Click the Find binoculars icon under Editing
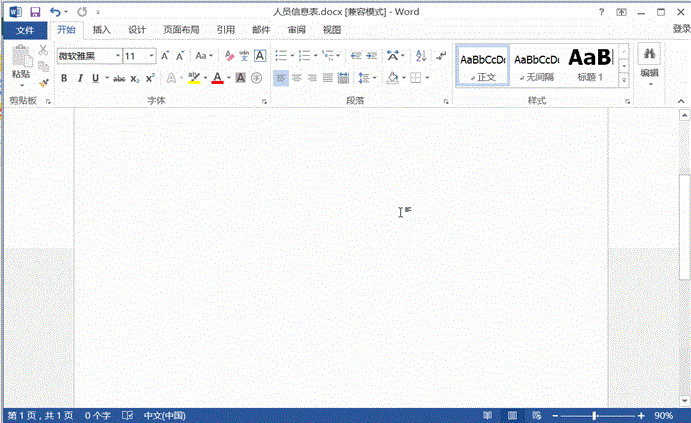The width and height of the screenshot is (691, 423). point(649,54)
